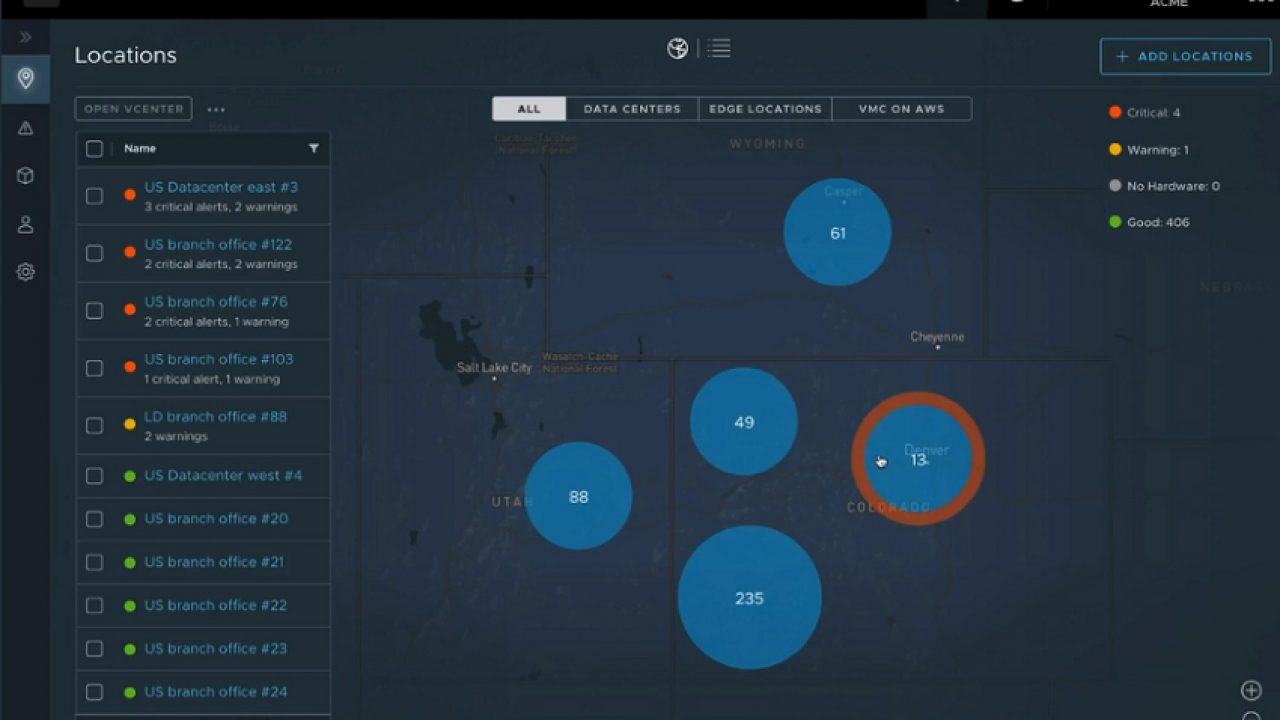Click the Good: 406 legend entry
The width and height of the screenshot is (1280, 720).
tap(1149, 222)
